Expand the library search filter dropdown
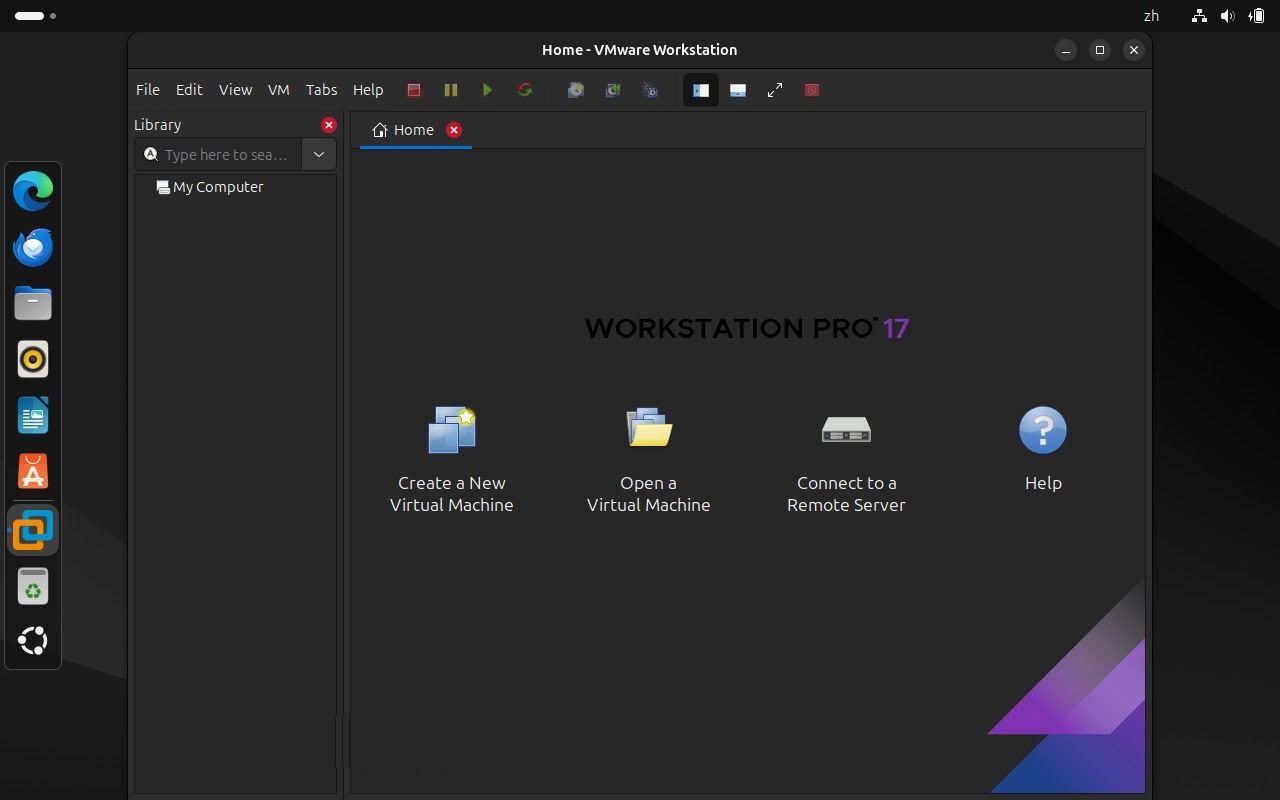 pyautogui.click(x=319, y=154)
